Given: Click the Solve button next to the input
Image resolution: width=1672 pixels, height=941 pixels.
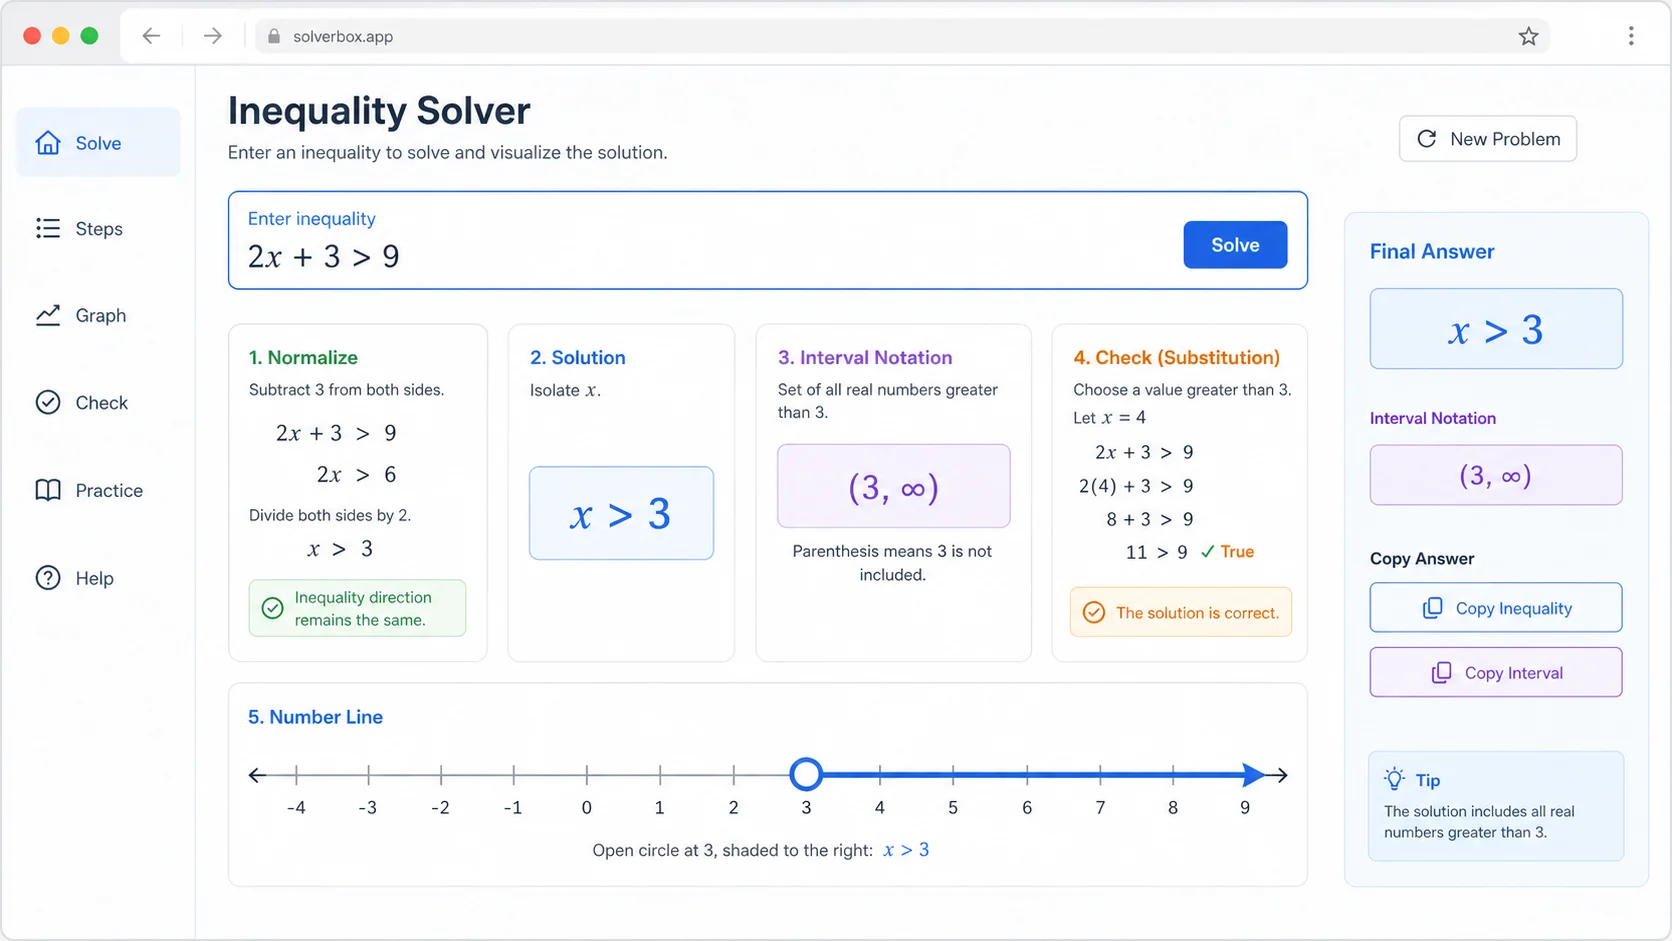Looking at the screenshot, I should 1235,245.
